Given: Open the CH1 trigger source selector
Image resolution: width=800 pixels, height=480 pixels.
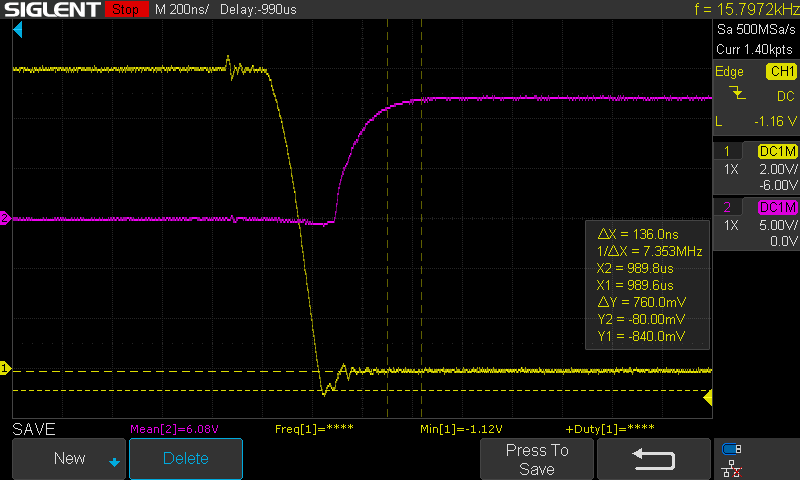Looking at the screenshot, I should [780, 72].
